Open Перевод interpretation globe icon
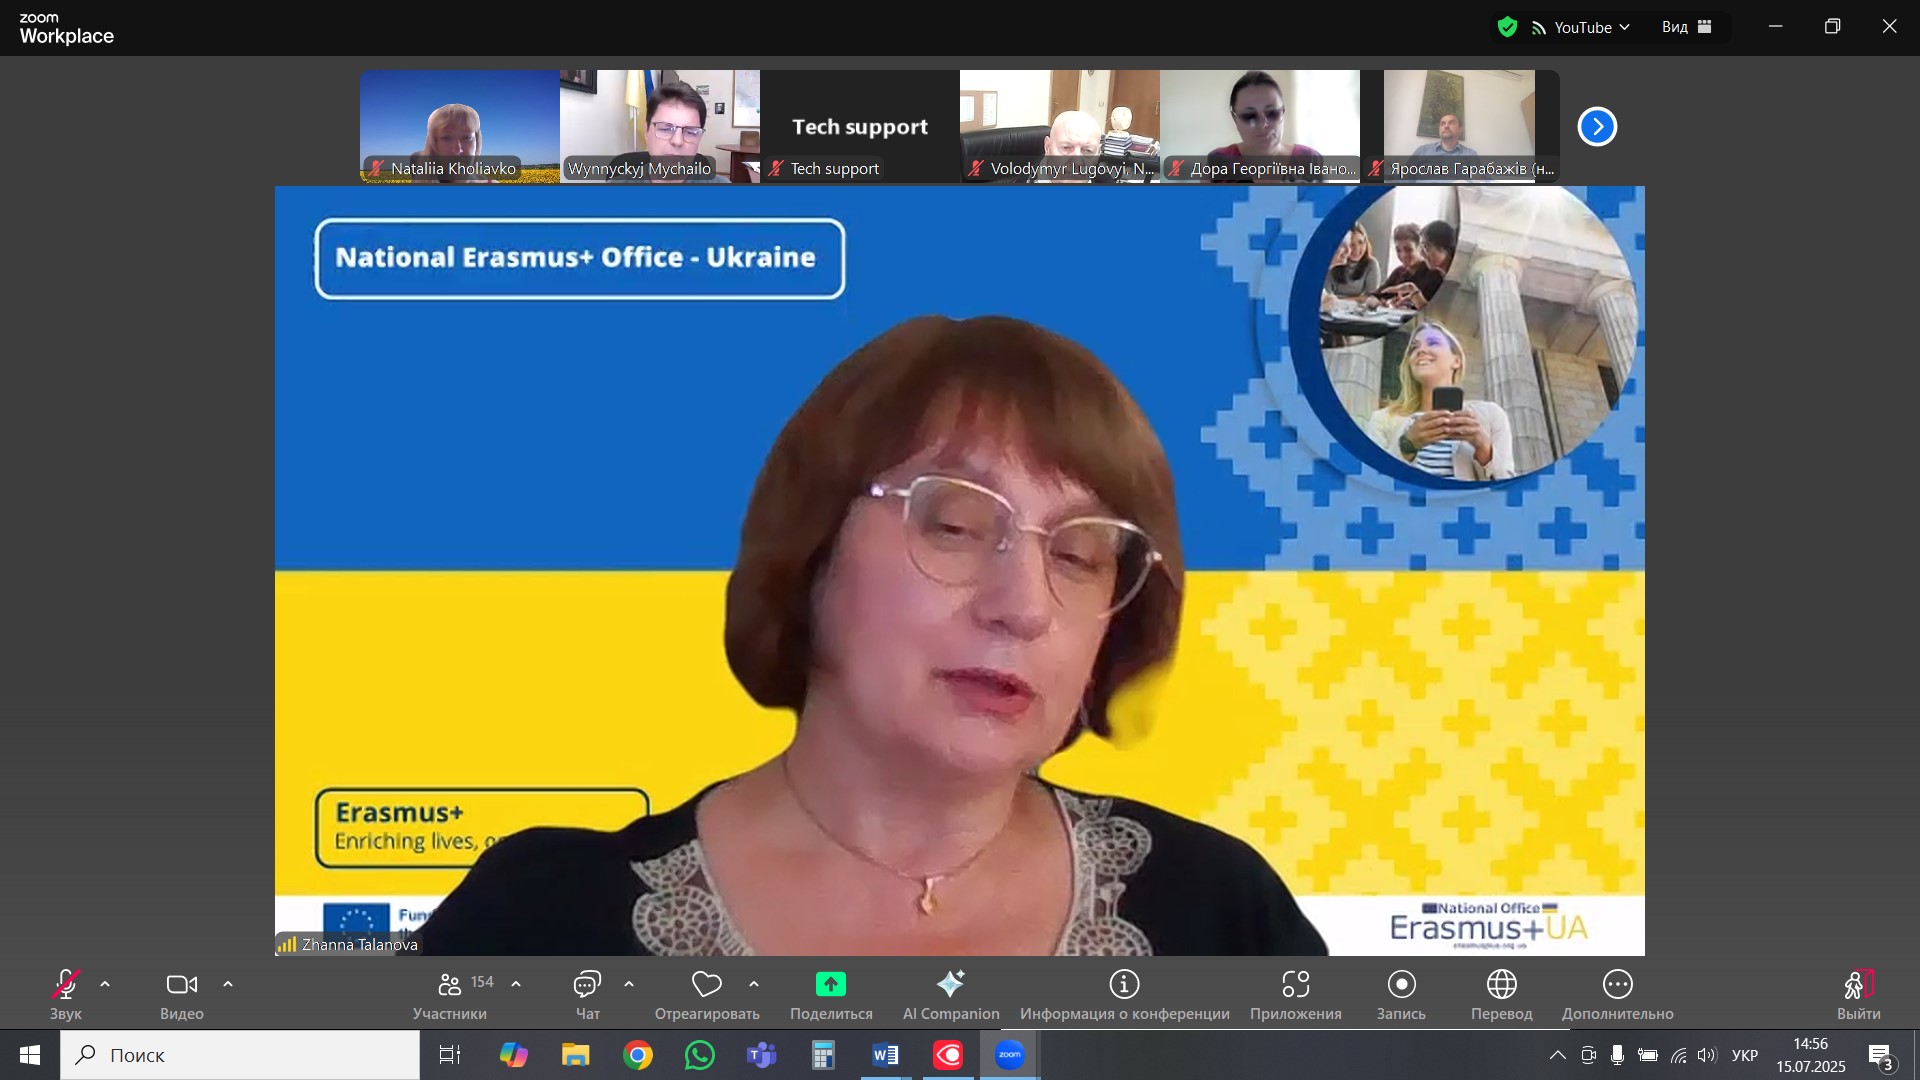1920x1080 pixels. click(1502, 995)
